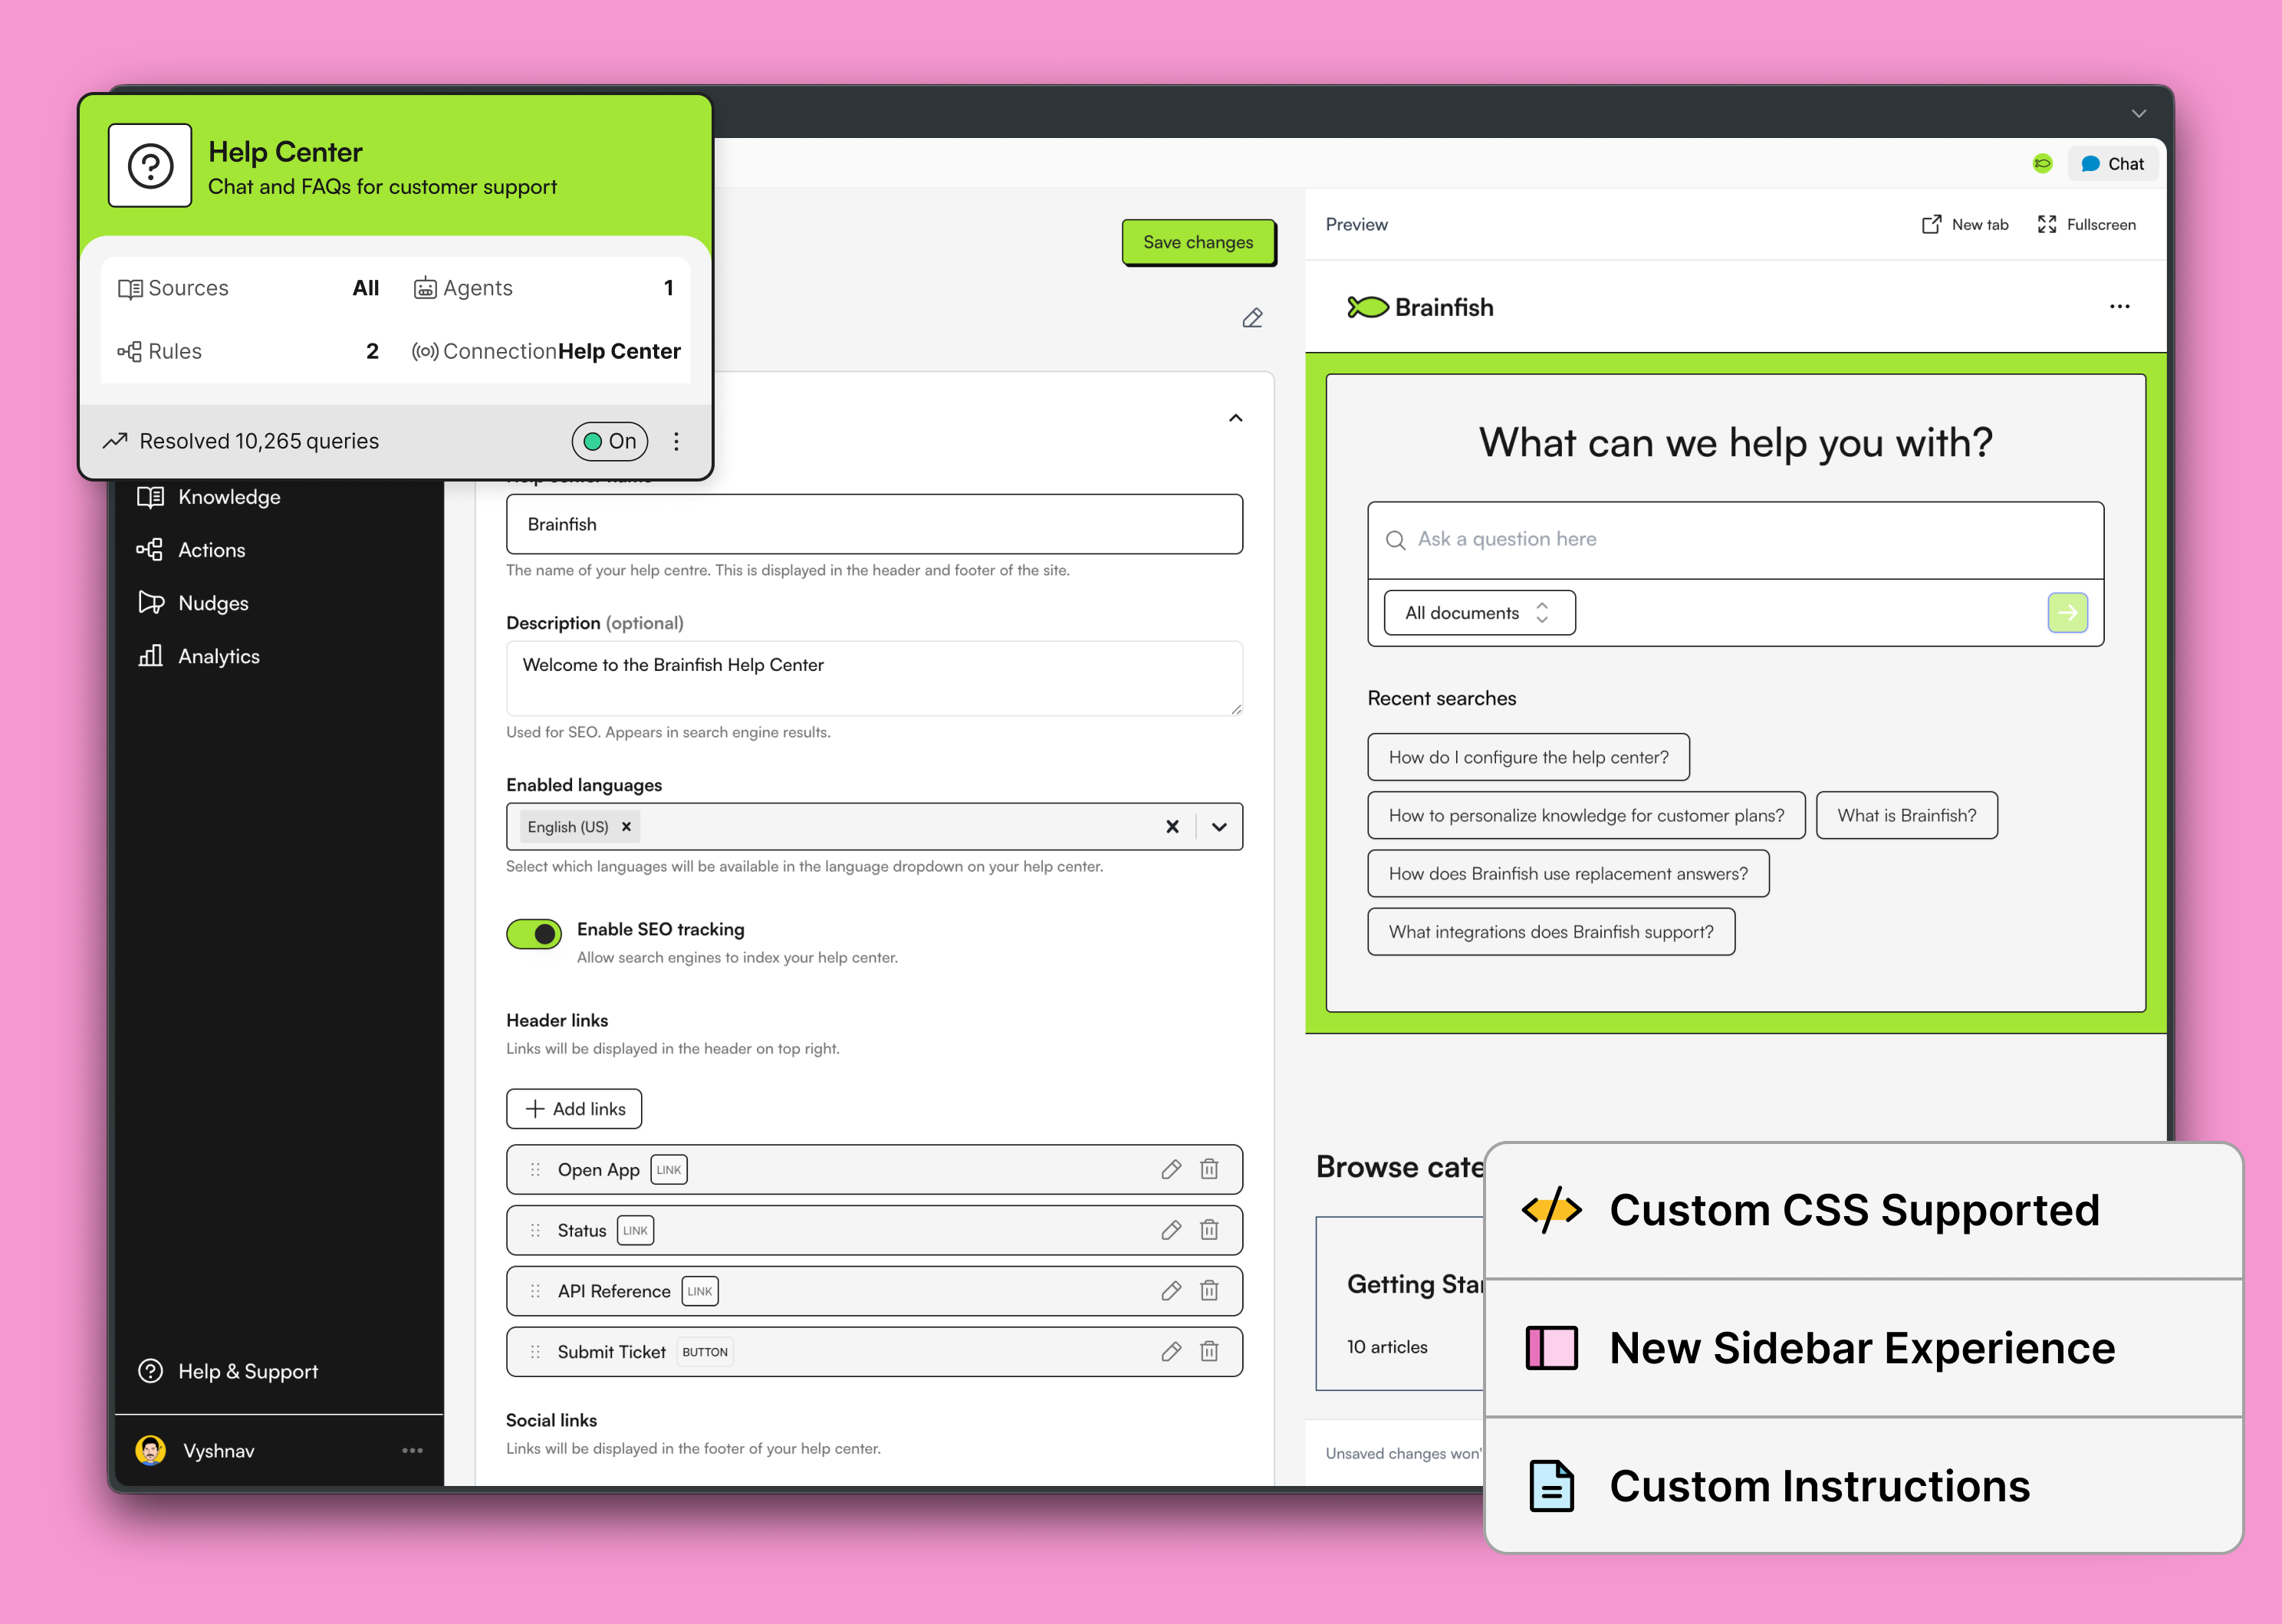Open Fullscreen preview
This screenshot has height=1624, width=2282.
pos(2086,225)
